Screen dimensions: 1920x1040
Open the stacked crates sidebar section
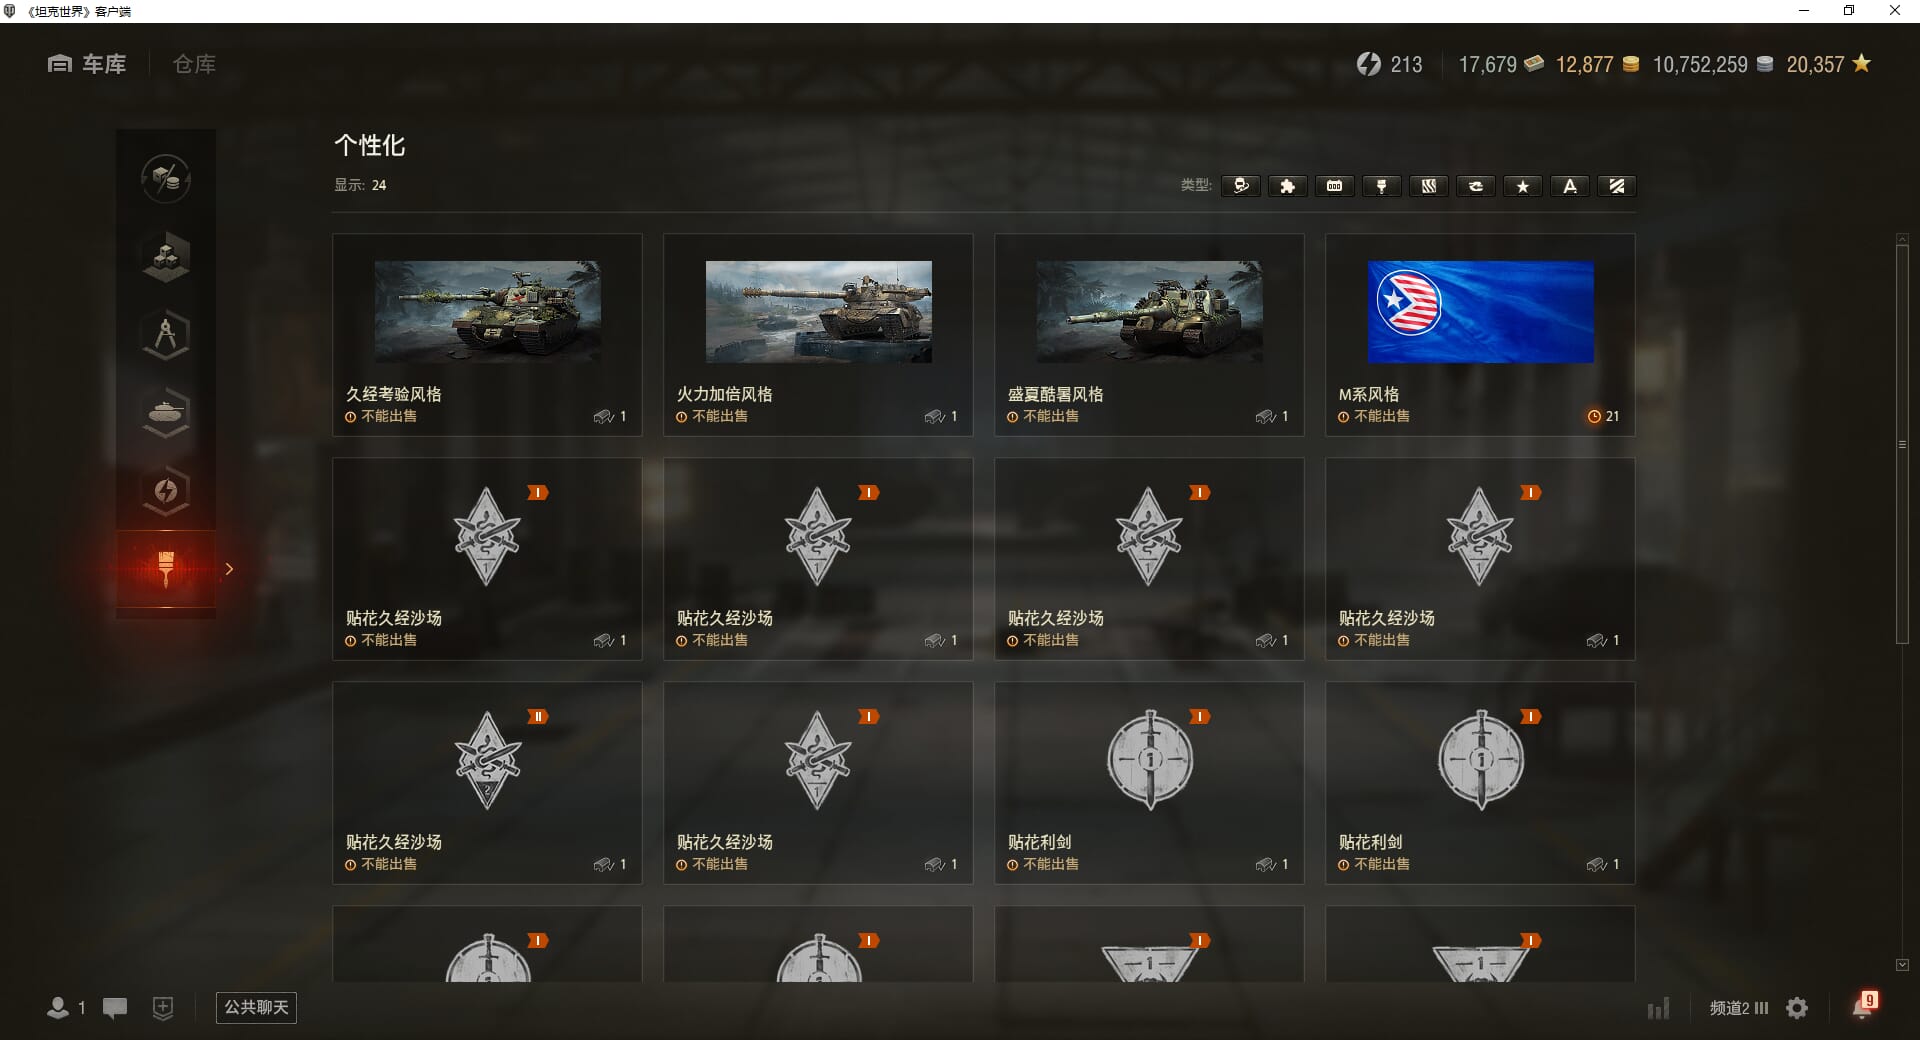[x=166, y=257]
